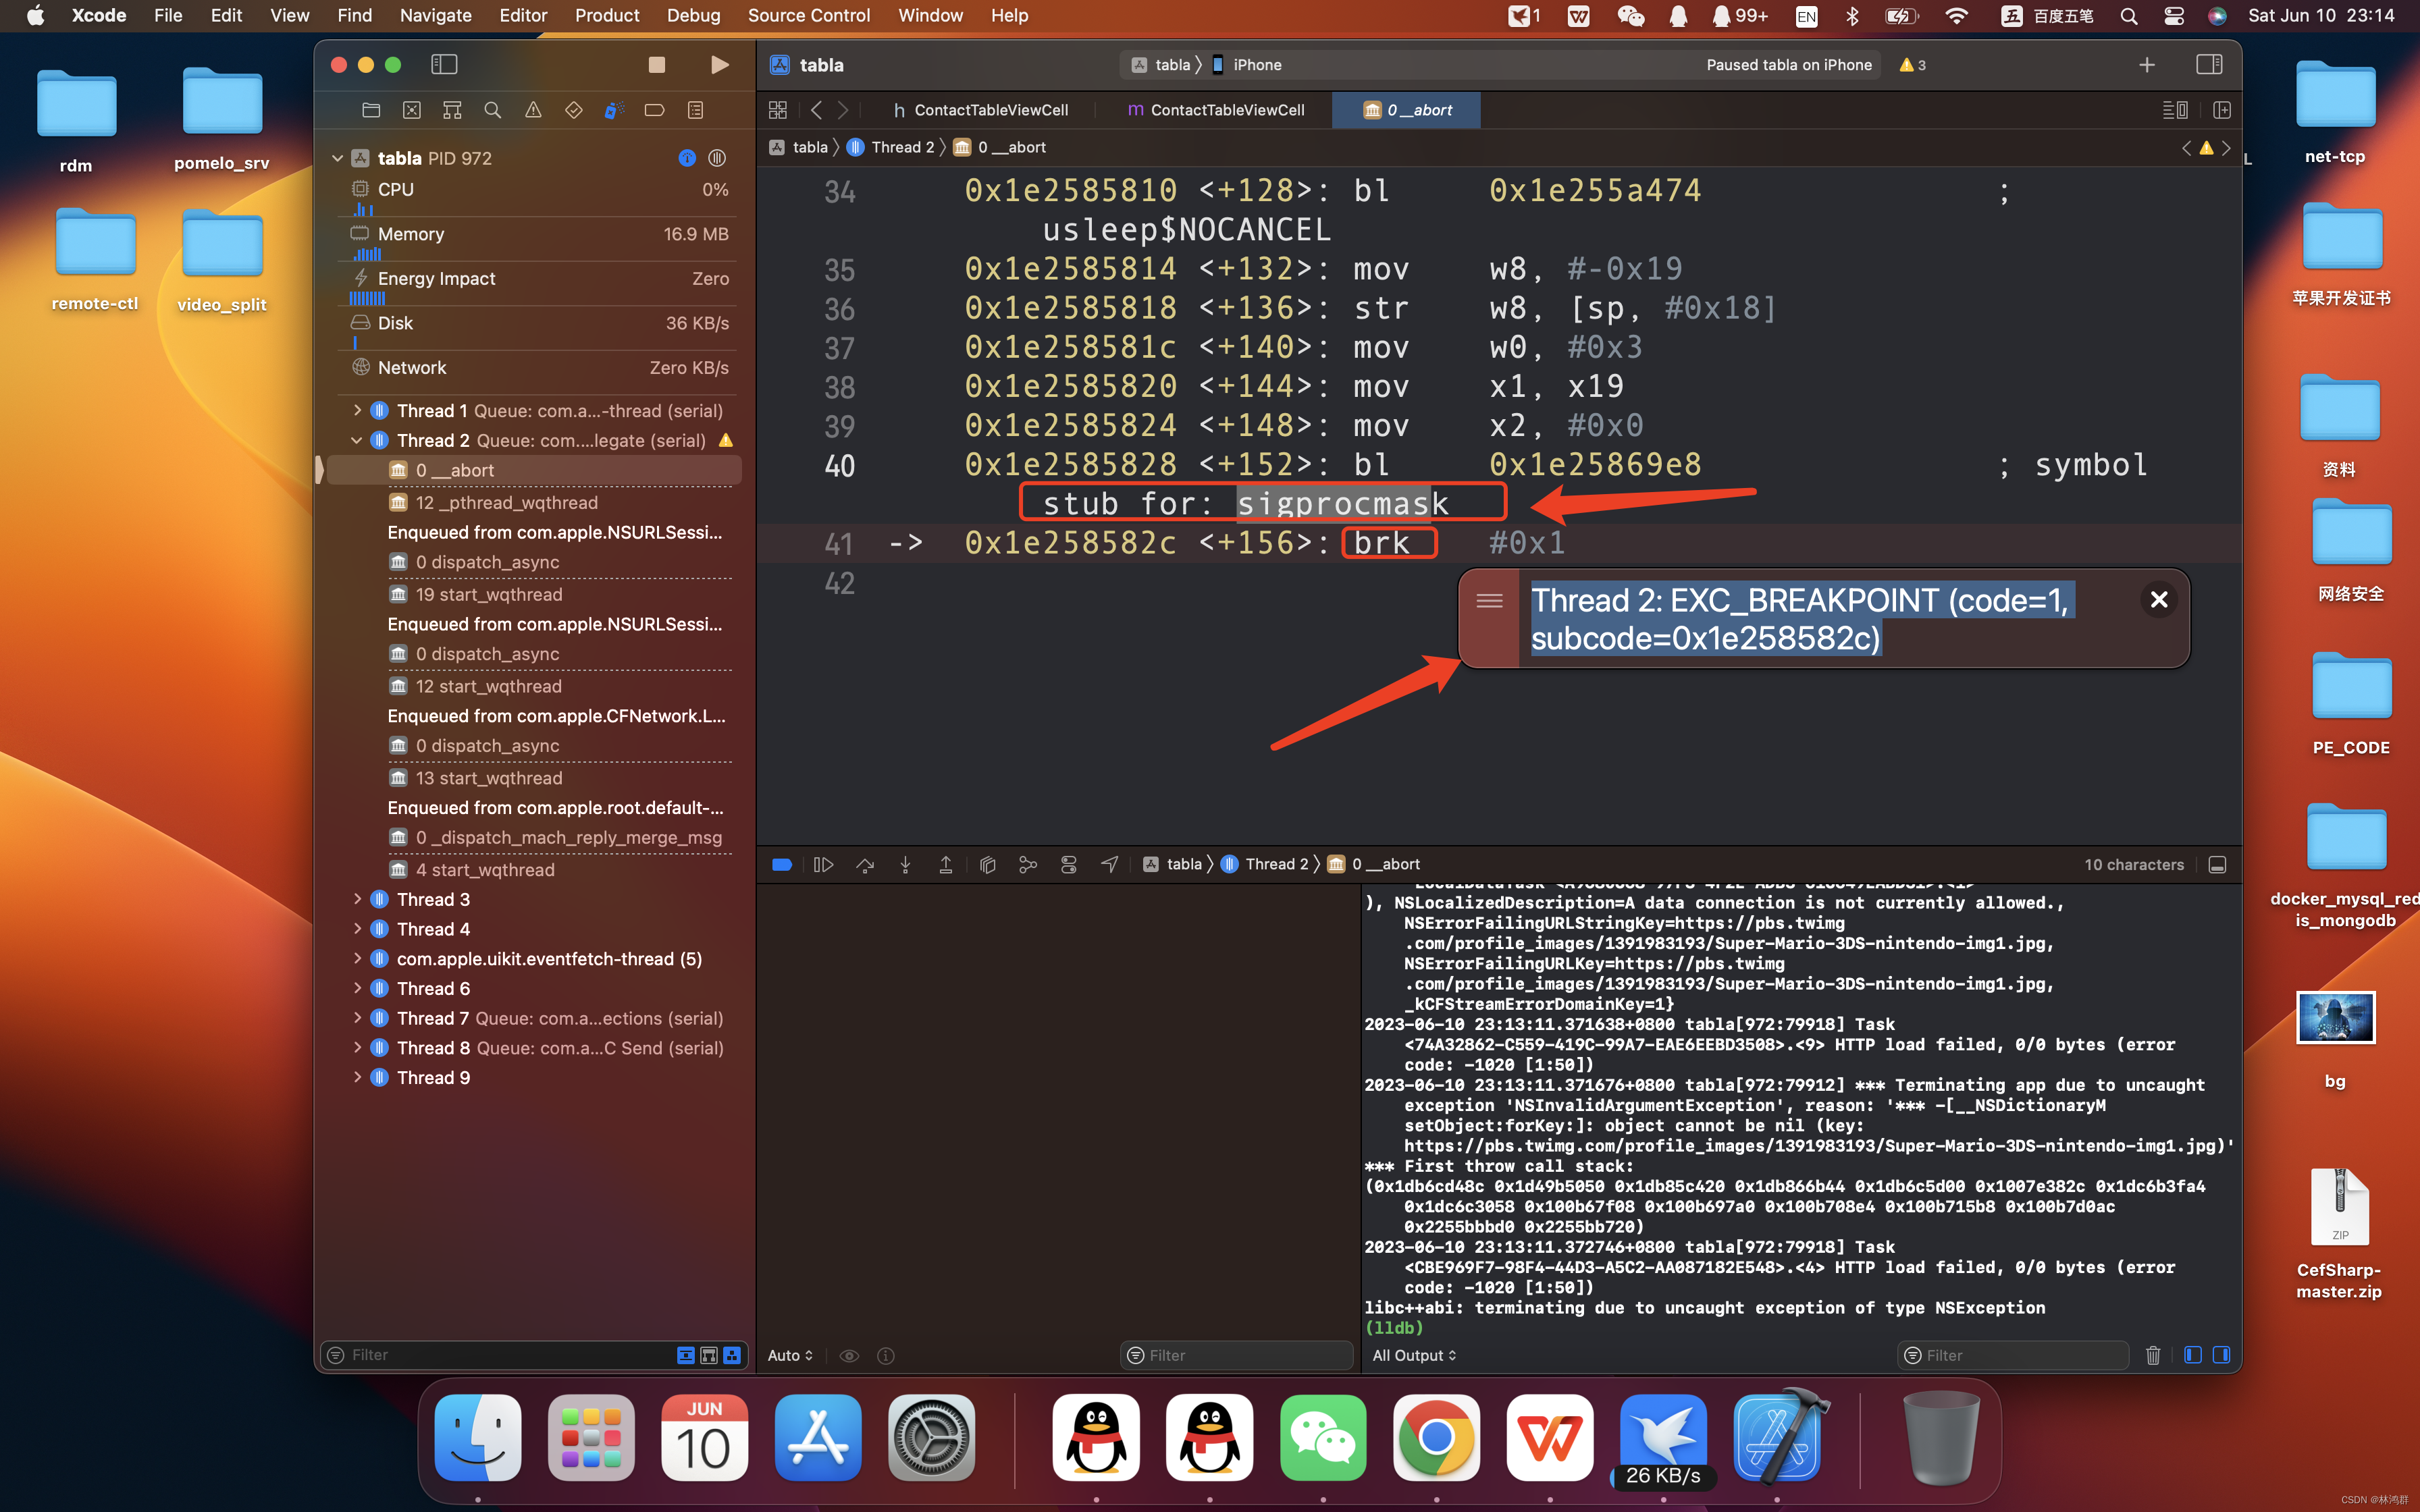2420x1512 pixels.
Task: Click the Step Over debug button
Action: click(865, 865)
